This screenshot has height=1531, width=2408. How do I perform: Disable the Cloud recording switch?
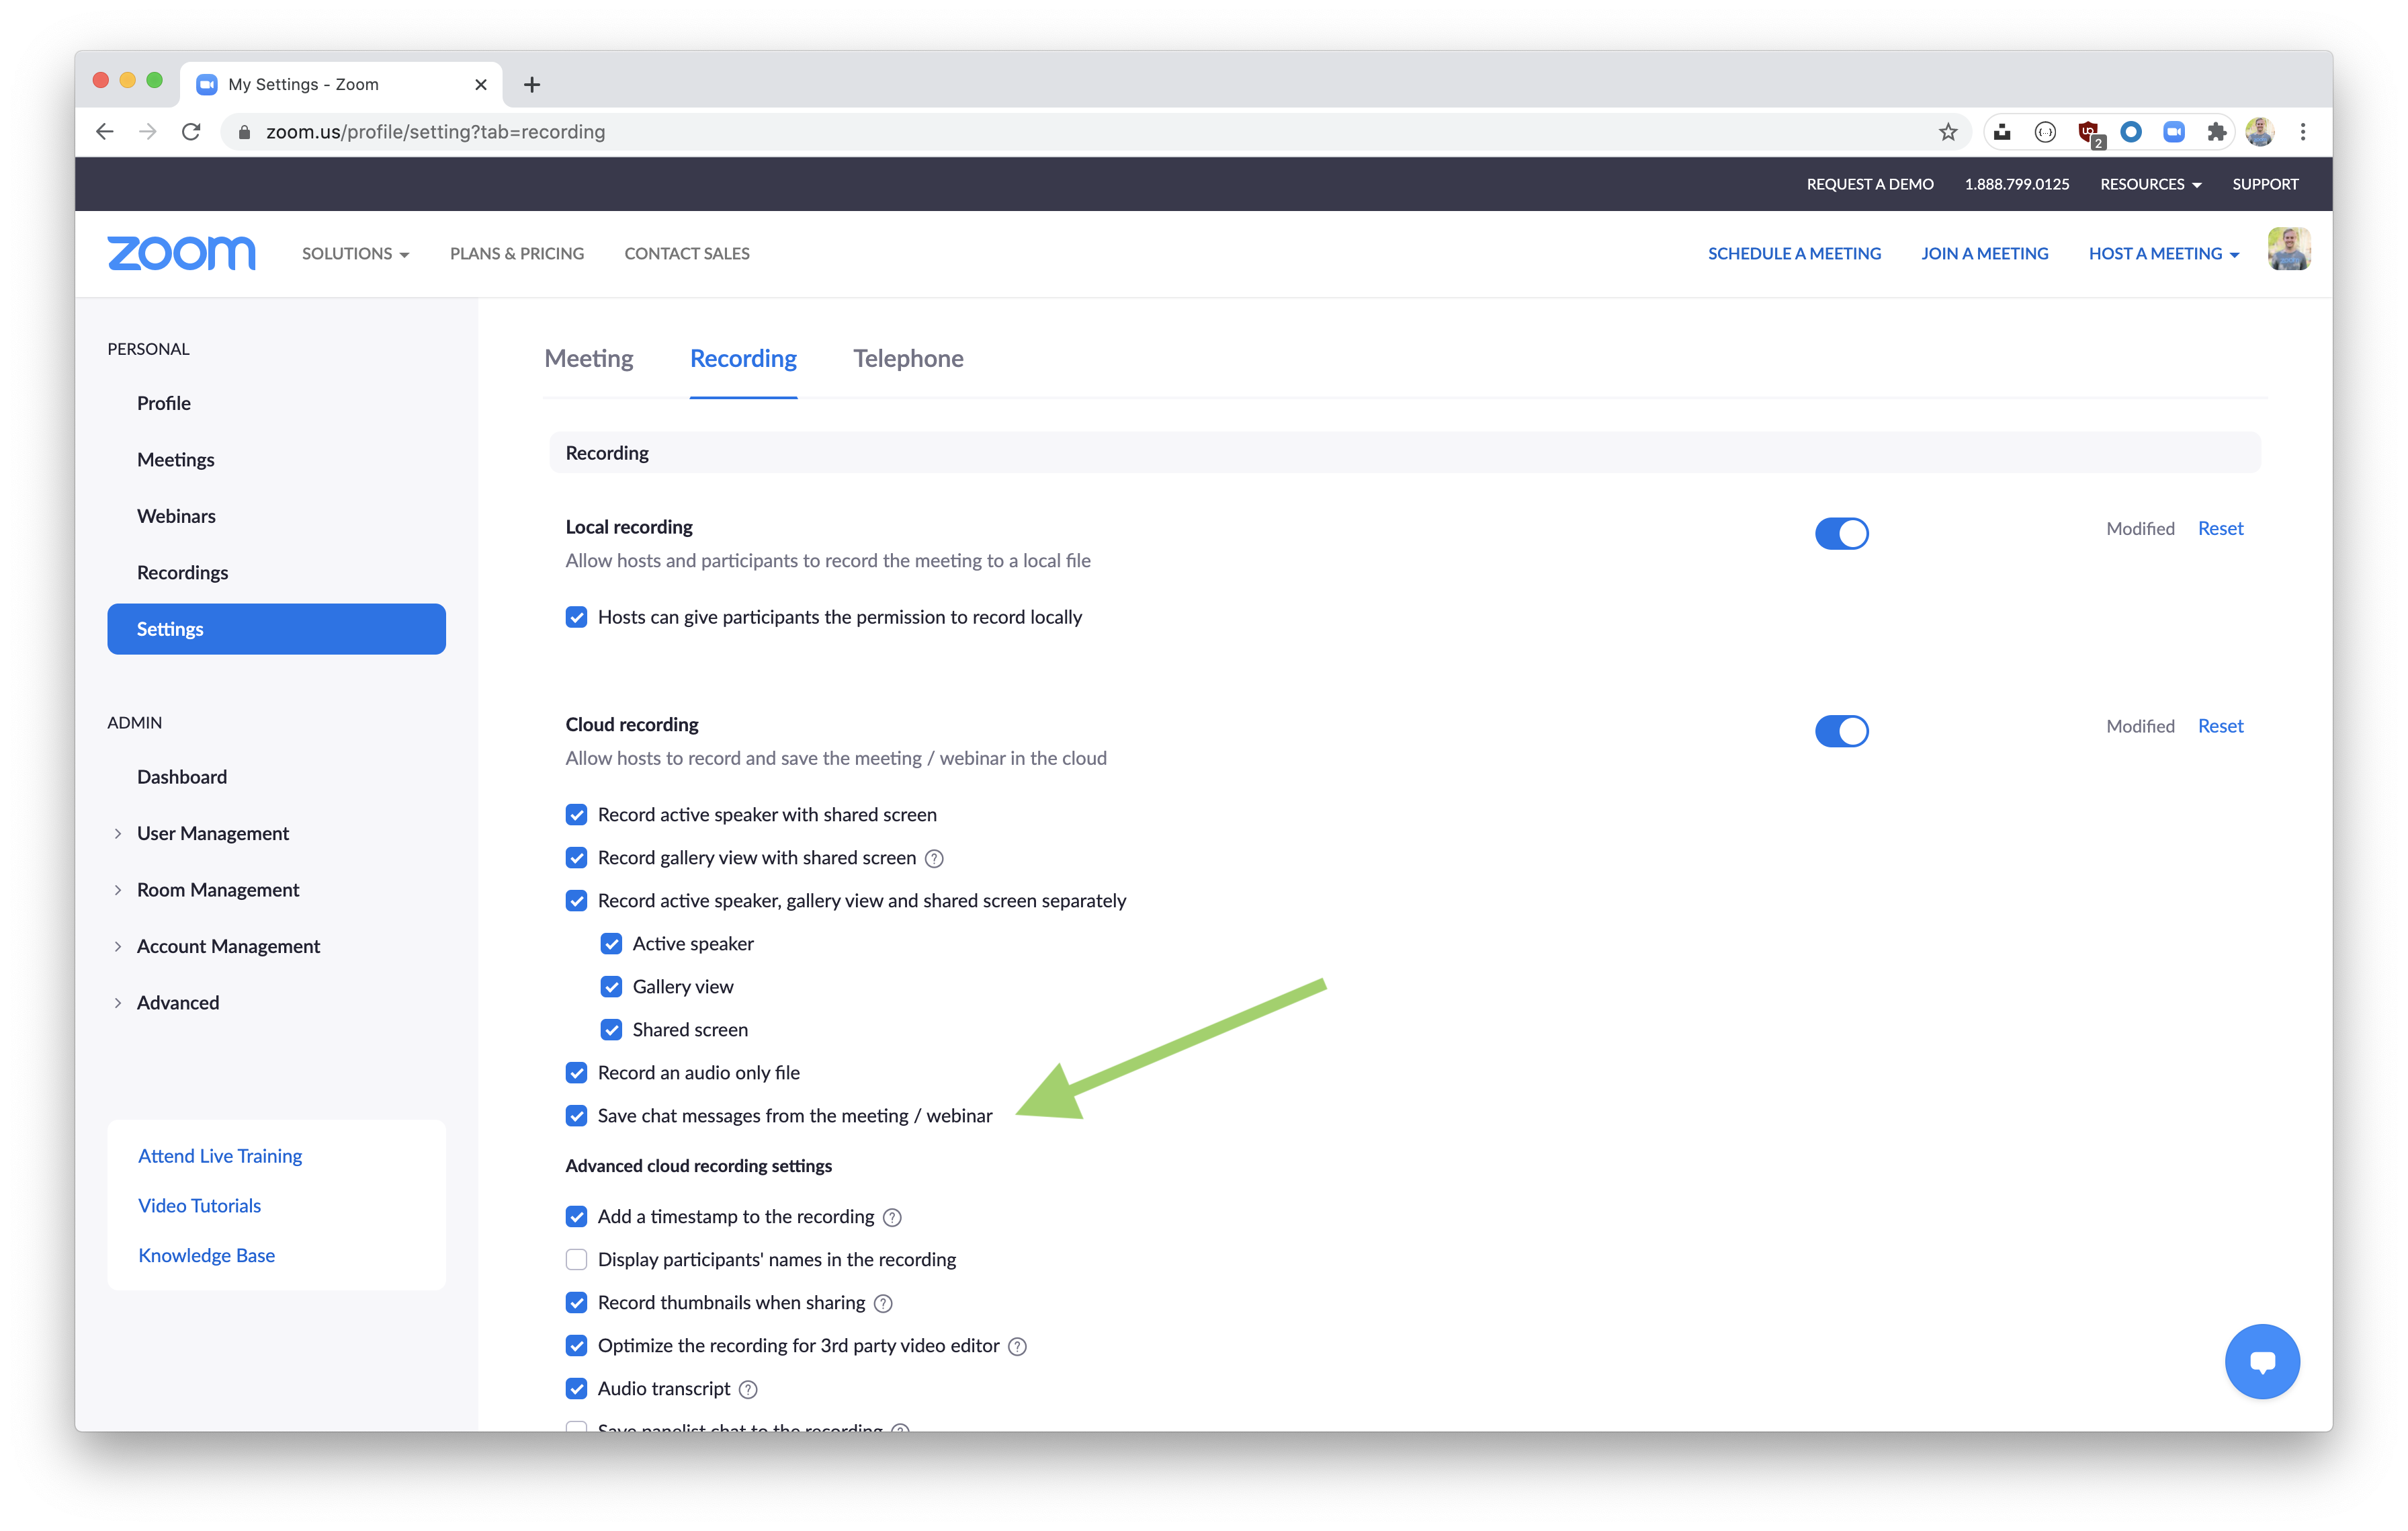[1841, 731]
